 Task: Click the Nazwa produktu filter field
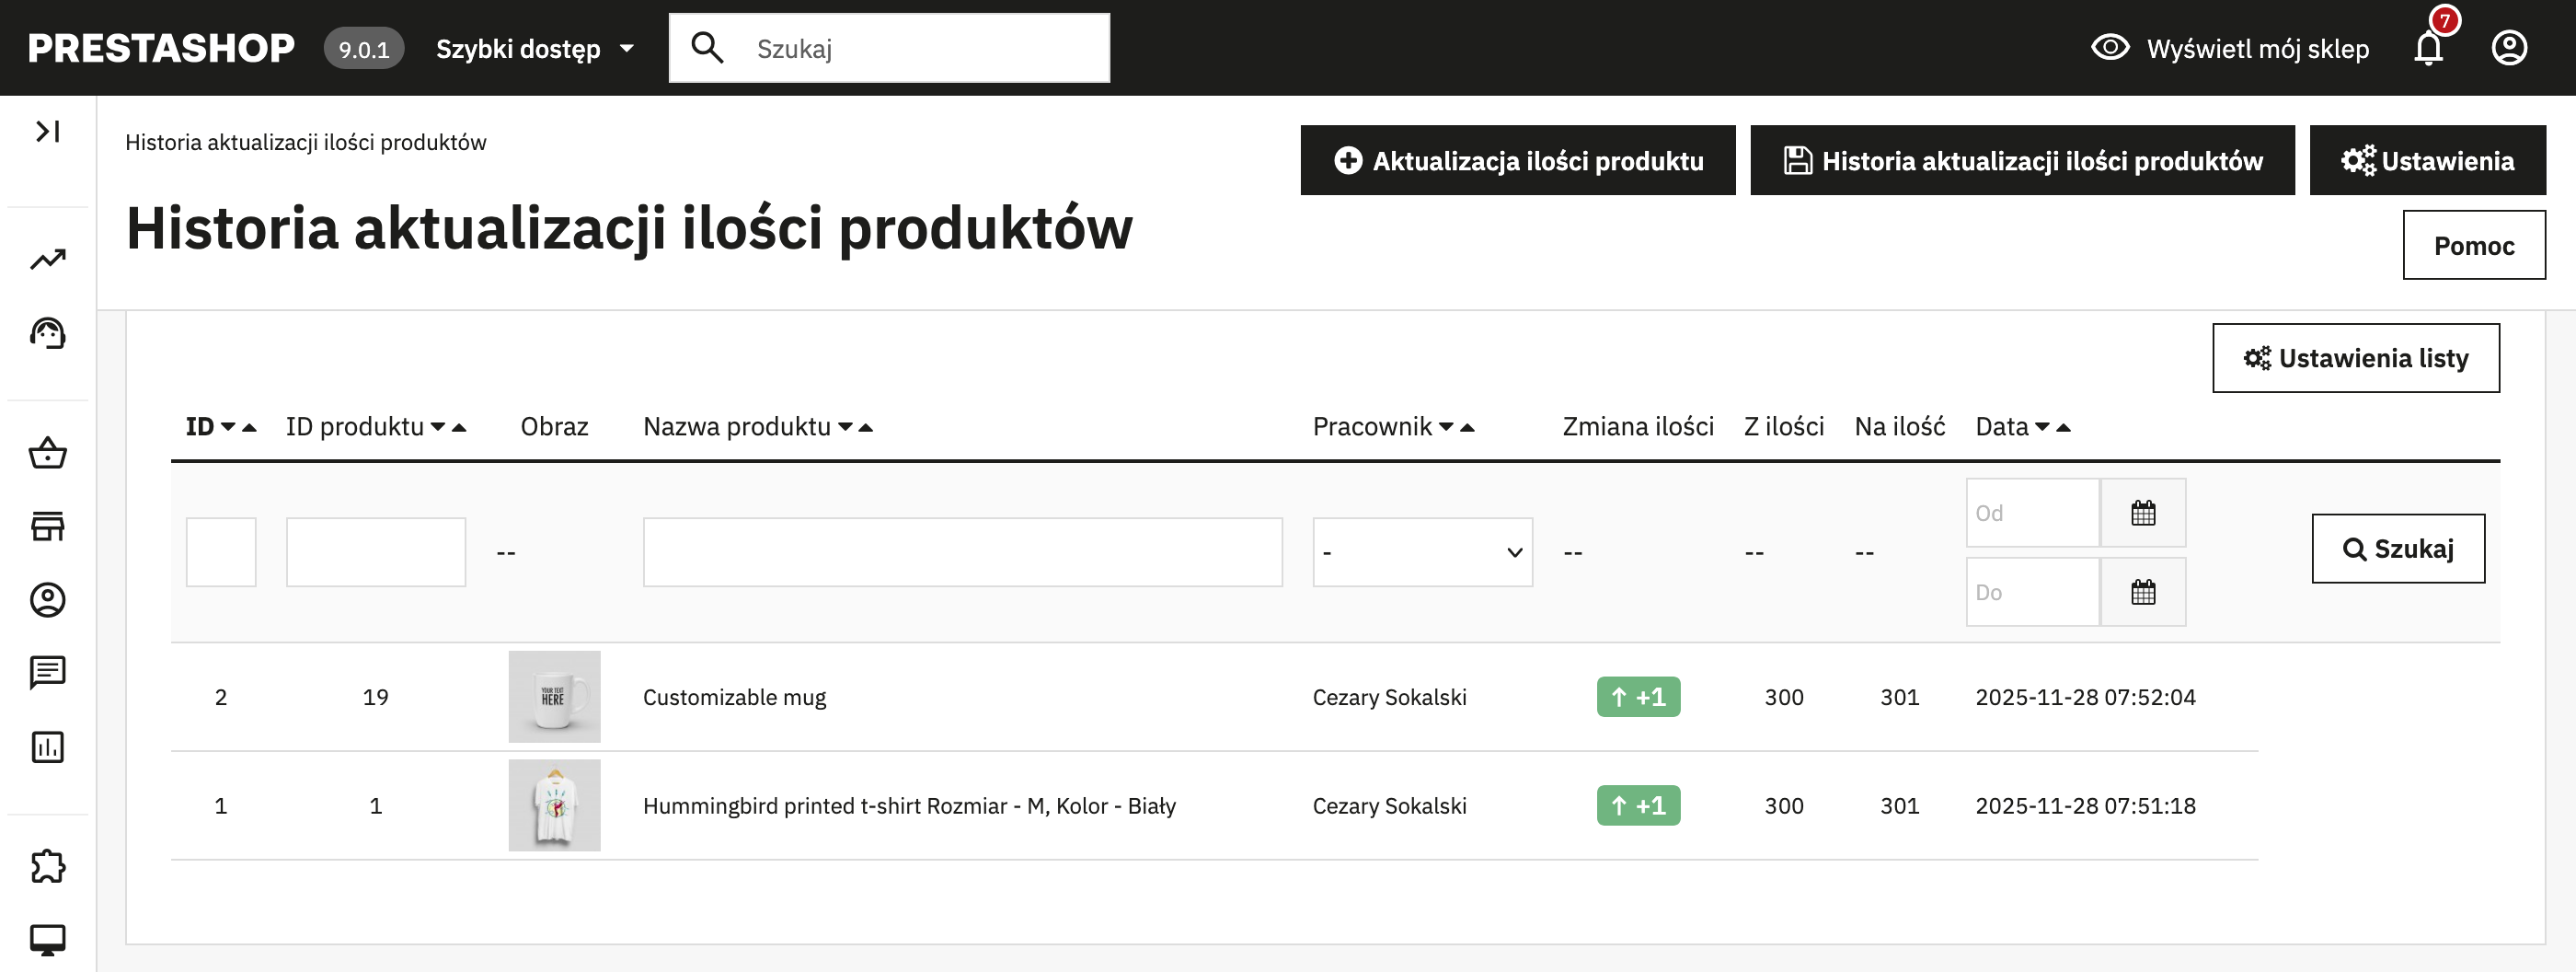(961, 552)
